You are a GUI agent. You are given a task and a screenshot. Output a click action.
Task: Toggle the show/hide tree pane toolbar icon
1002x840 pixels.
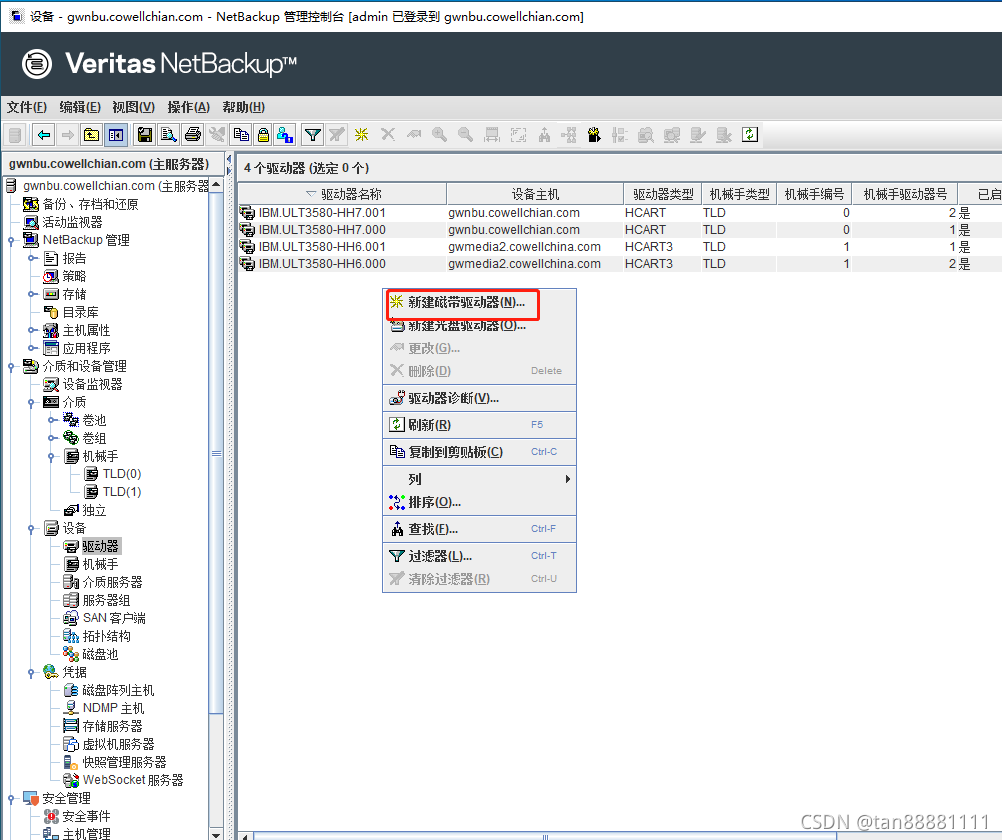point(116,135)
